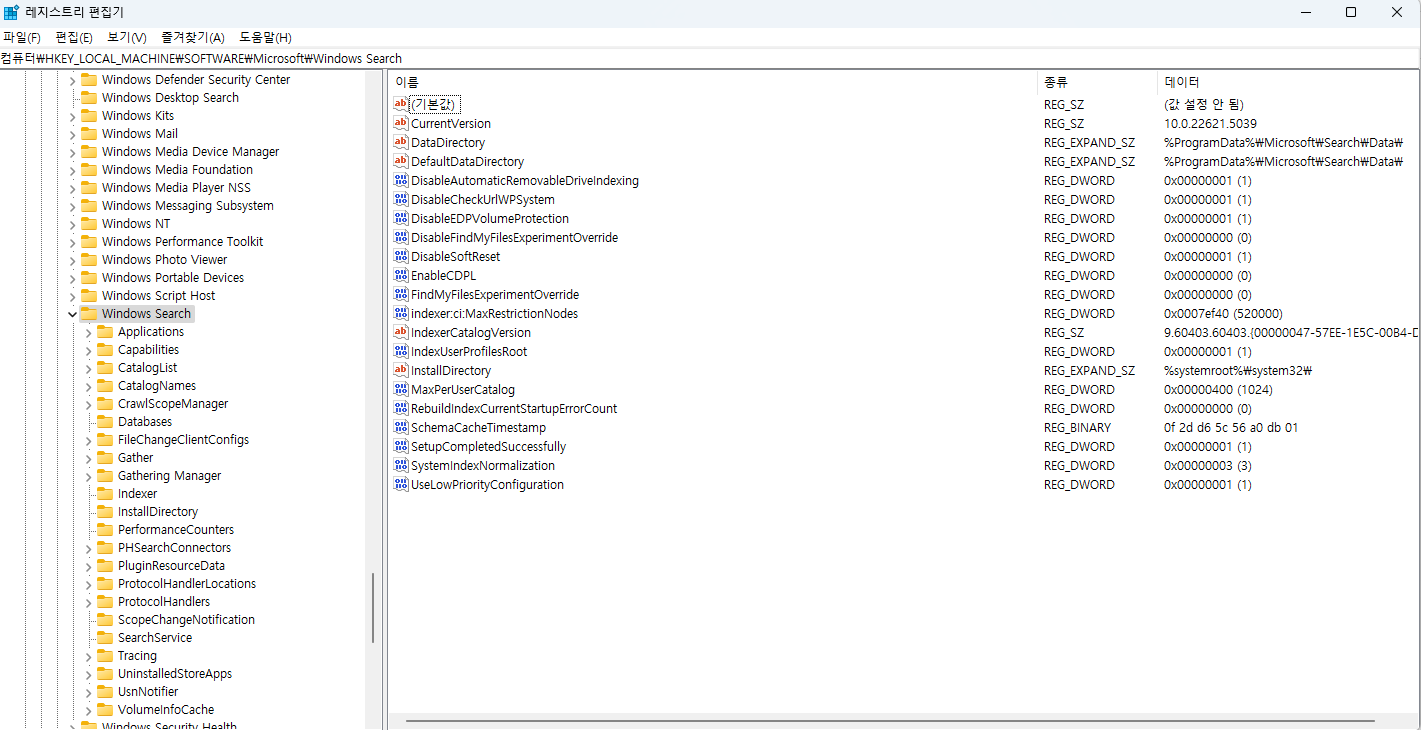
Task: Click the folder icon of PerformanceCounters subkey
Action: [x=105, y=529]
